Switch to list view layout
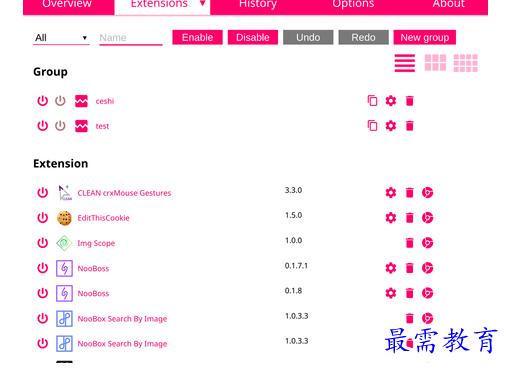This screenshot has height=372, width=506. click(x=405, y=63)
